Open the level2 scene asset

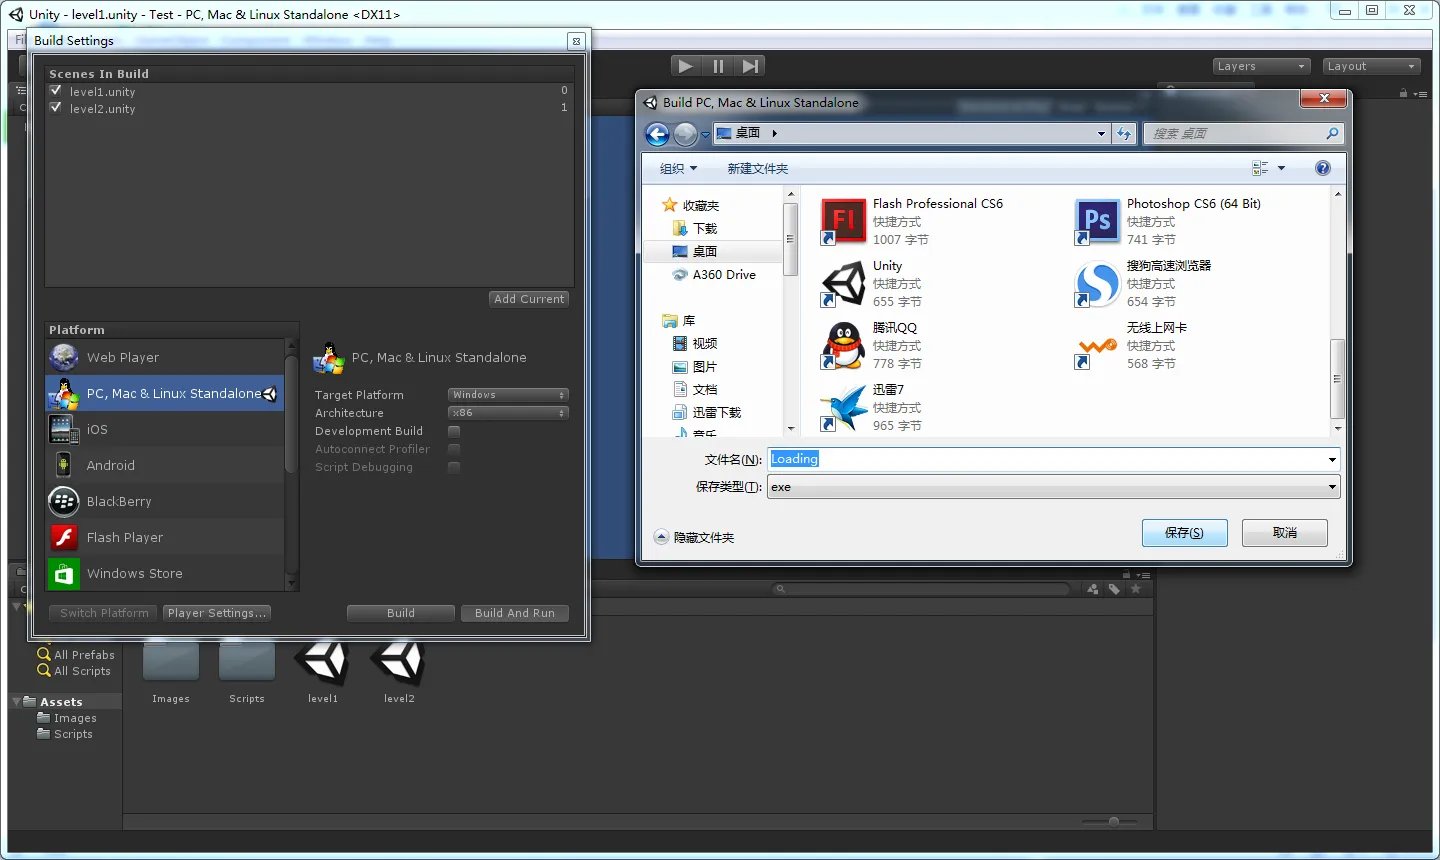pyautogui.click(x=398, y=664)
